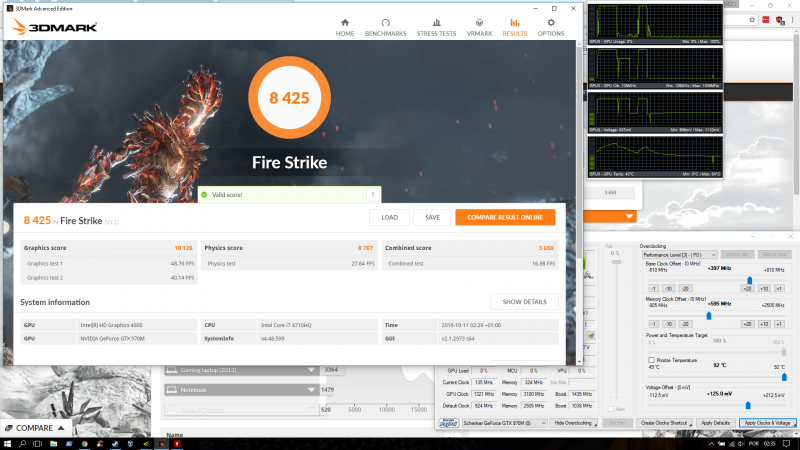
Task: Open the Home tab in 3DMark
Action: 345,28
